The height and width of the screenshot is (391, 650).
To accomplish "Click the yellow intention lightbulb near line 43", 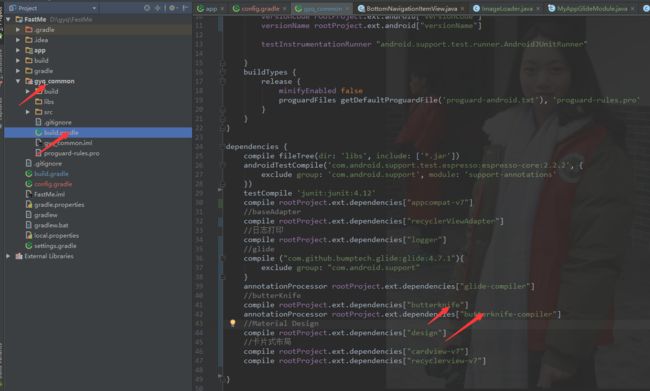I will point(233,323).
